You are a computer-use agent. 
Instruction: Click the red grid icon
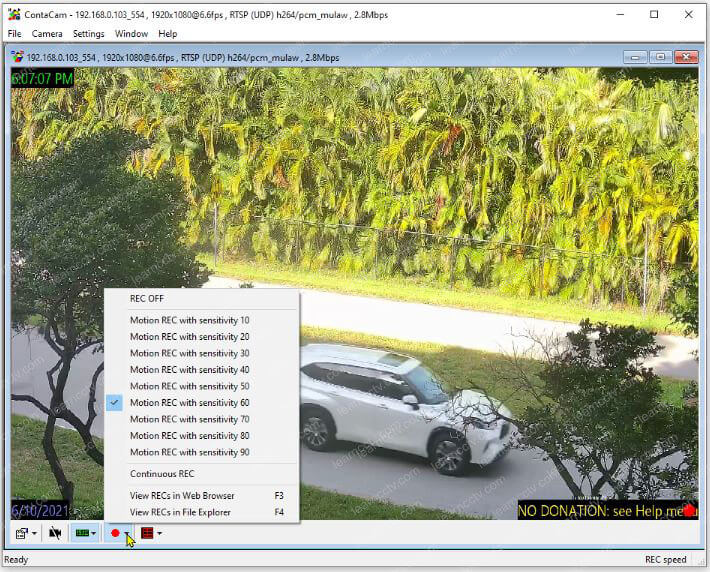coord(147,533)
